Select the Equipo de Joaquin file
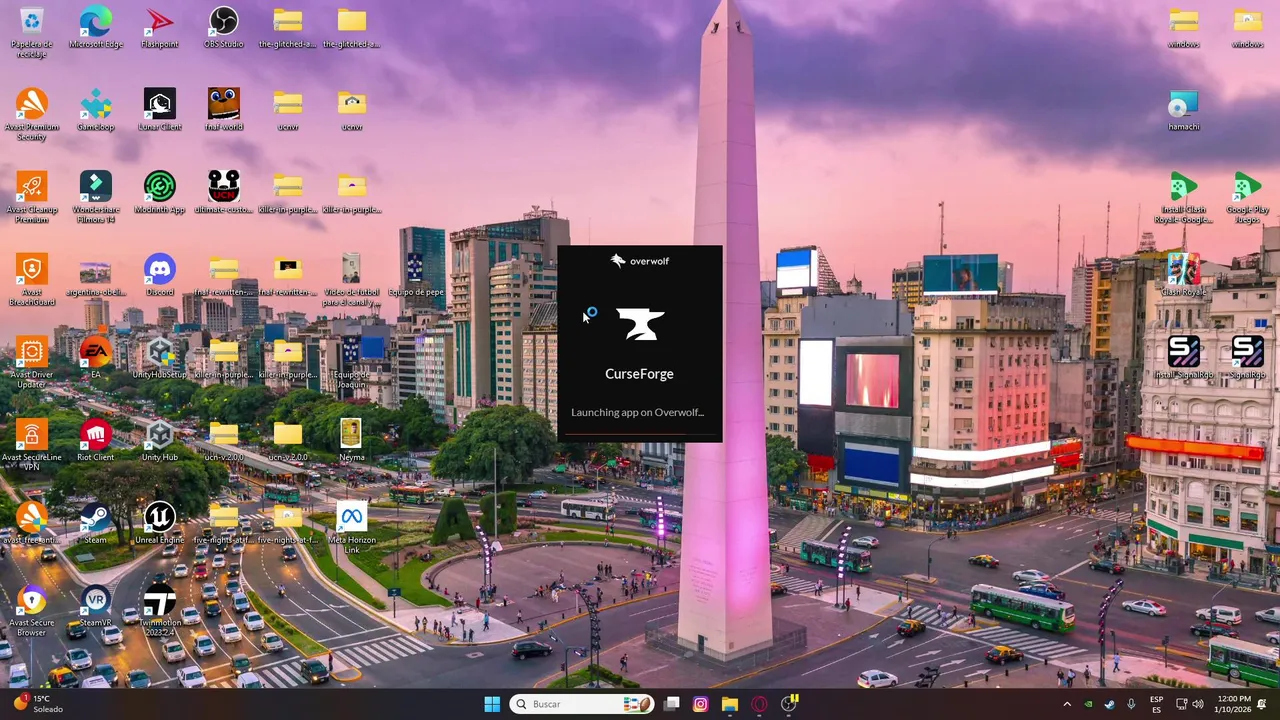Viewport: 1280px width, 720px height. pyautogui.click(x=351, y=363)
